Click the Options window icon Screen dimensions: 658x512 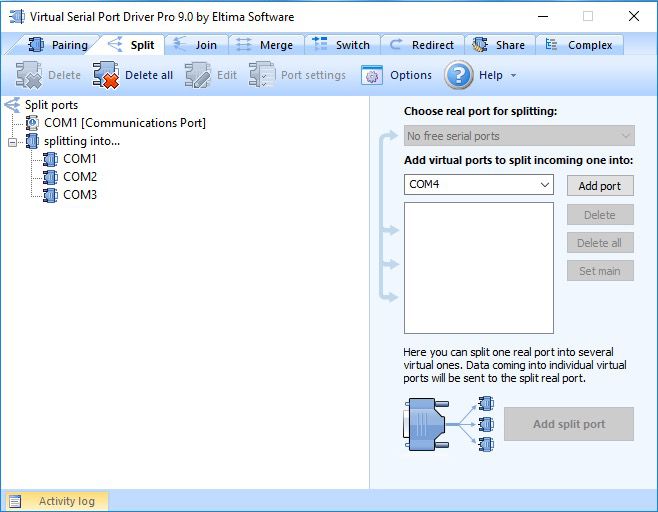(x=371, y=76)
